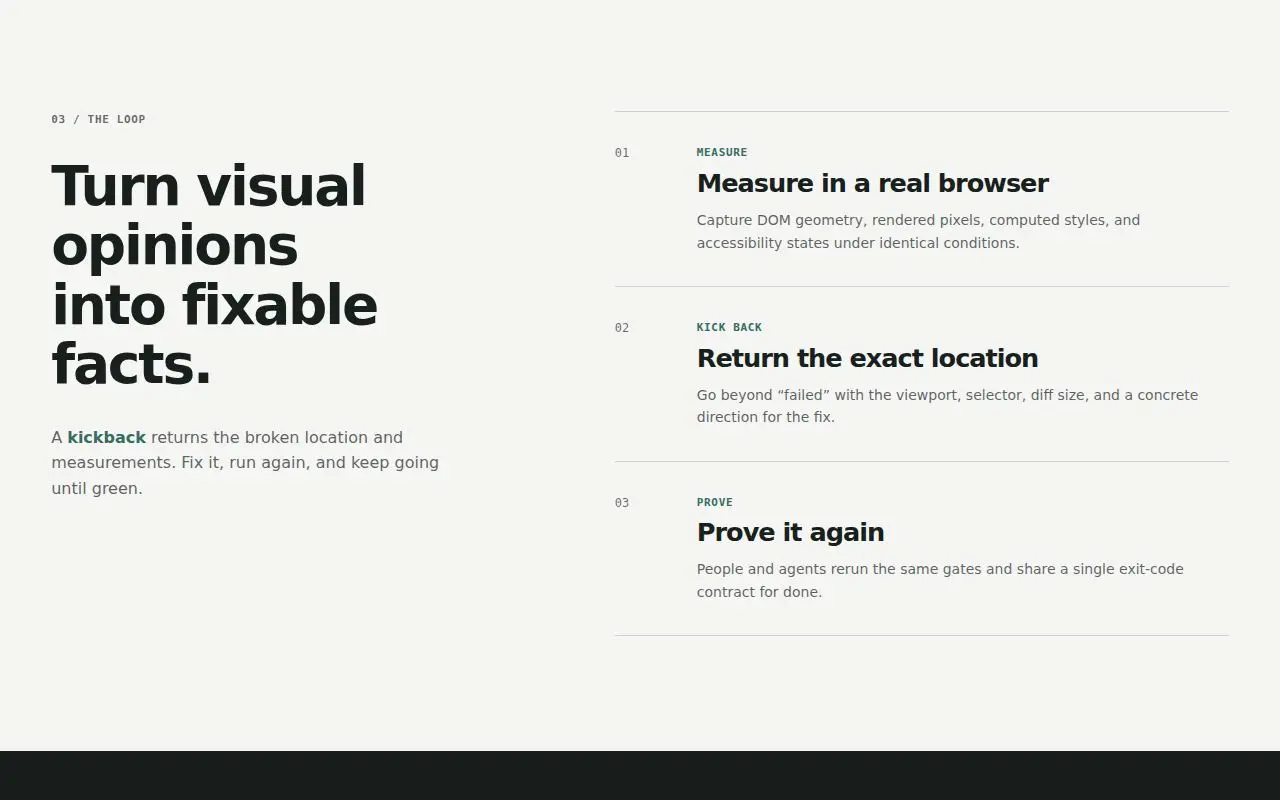Viewport: 1280px width, 800px height.
Task: Click the bold green 'kickback' word
Action: click(x=106, y=437)
